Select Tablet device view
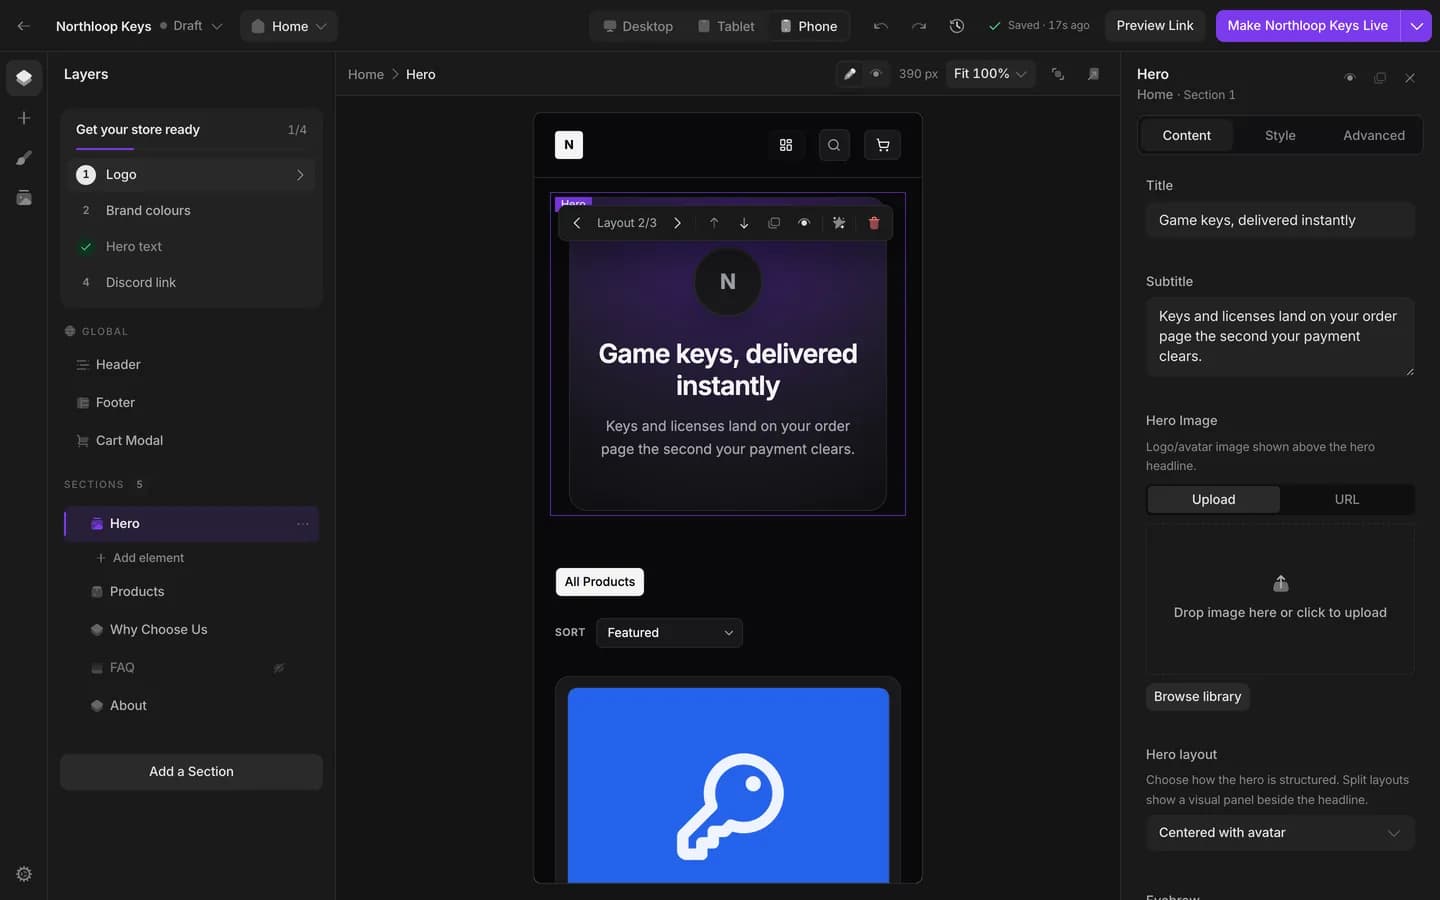1440x900 pixels. 727,26
